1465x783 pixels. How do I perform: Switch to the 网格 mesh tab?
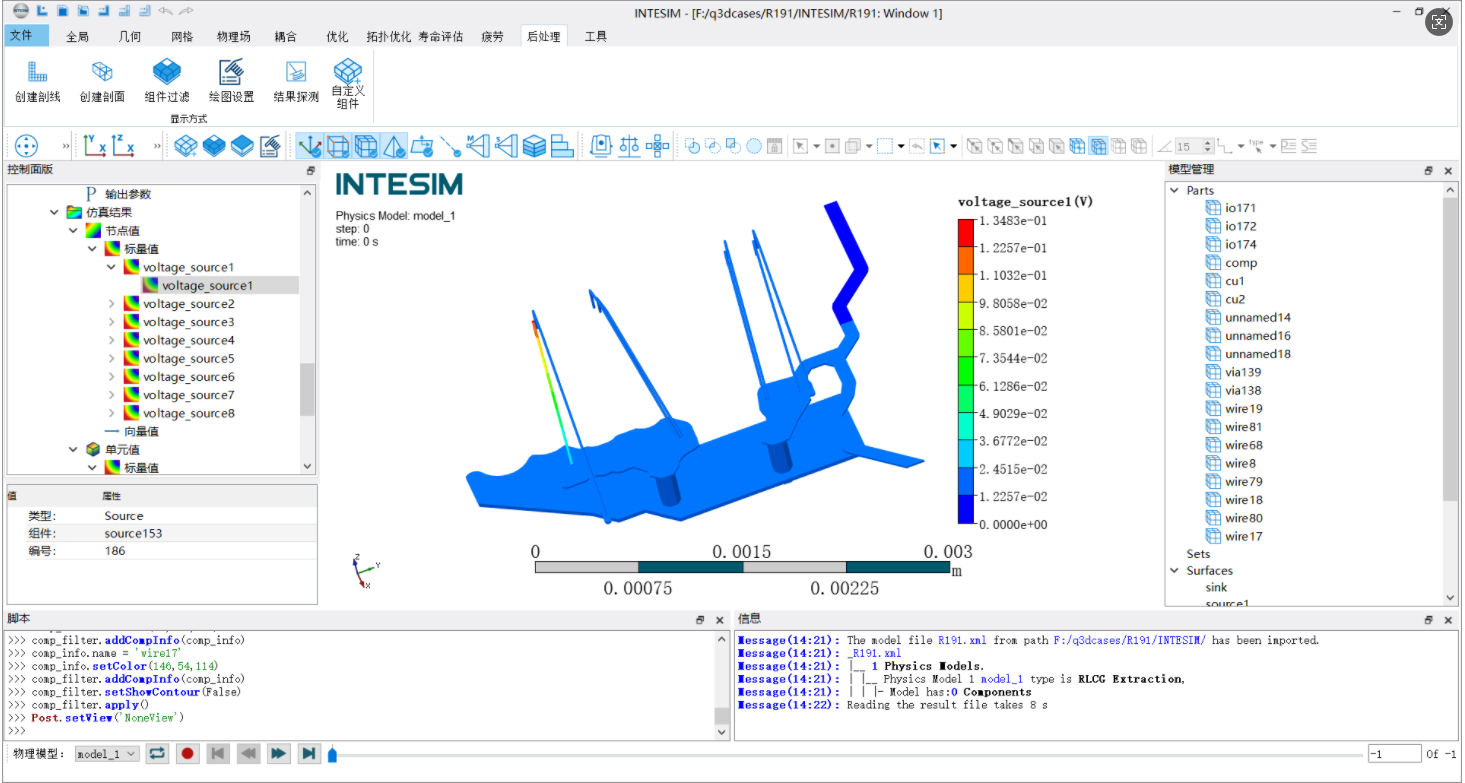[182, 37]
